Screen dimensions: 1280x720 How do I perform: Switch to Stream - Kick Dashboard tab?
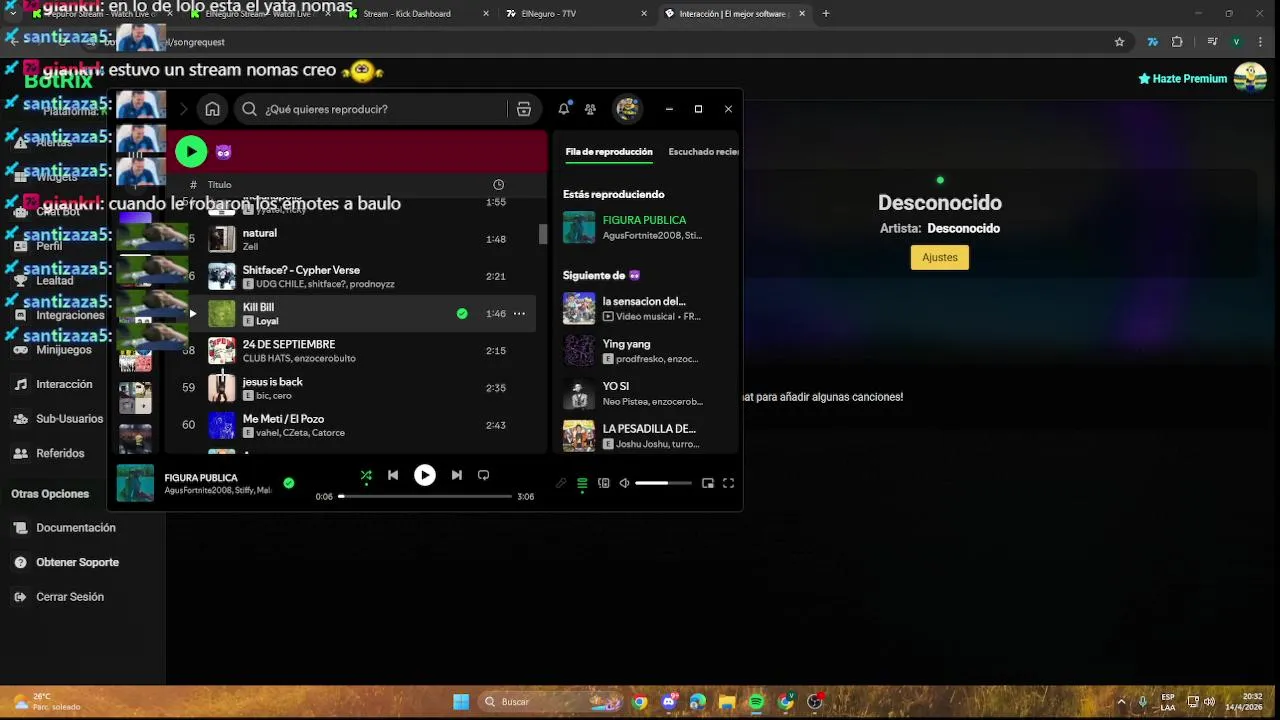(x=418, y=14)
